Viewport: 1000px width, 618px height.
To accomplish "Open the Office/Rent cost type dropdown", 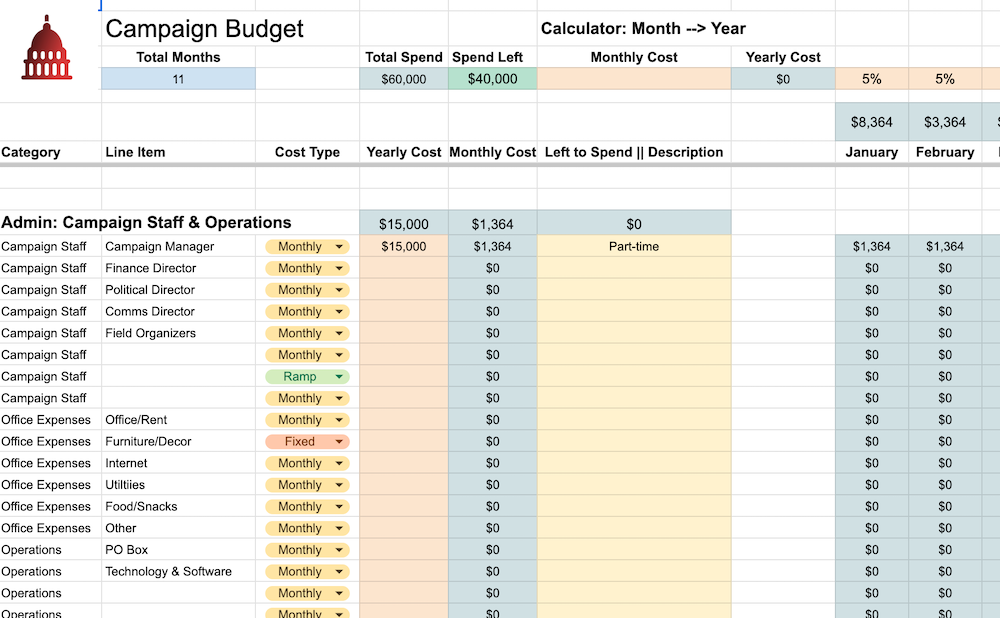I will click(x=306, y=419).
